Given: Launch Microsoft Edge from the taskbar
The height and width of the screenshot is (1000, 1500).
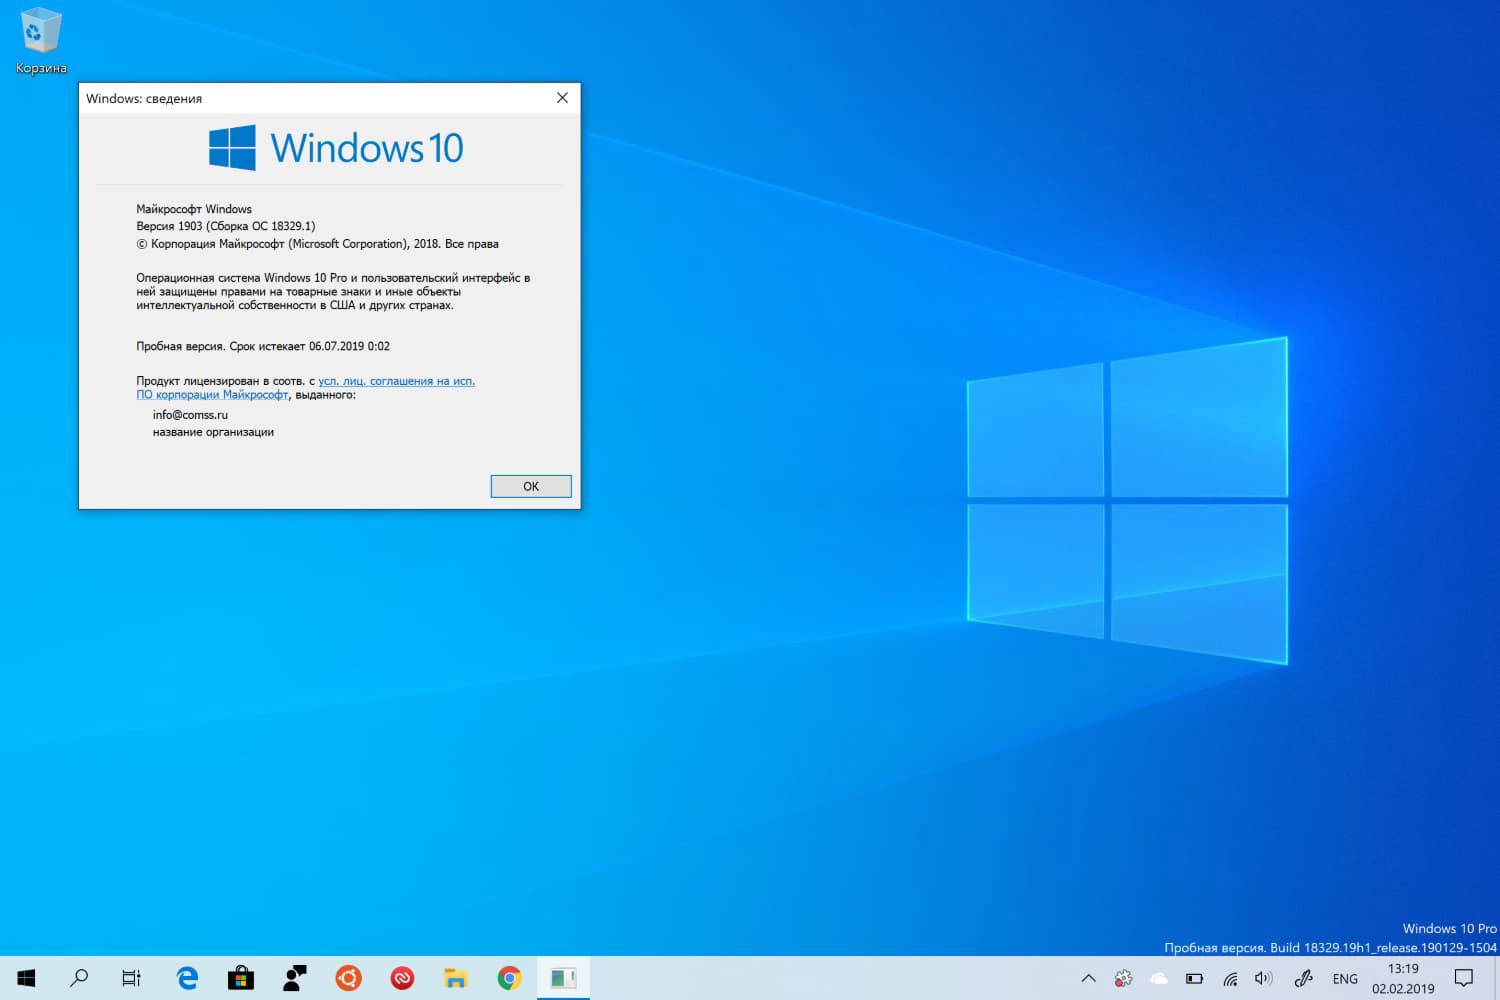Looking at the screenshot, I should 186,978.
